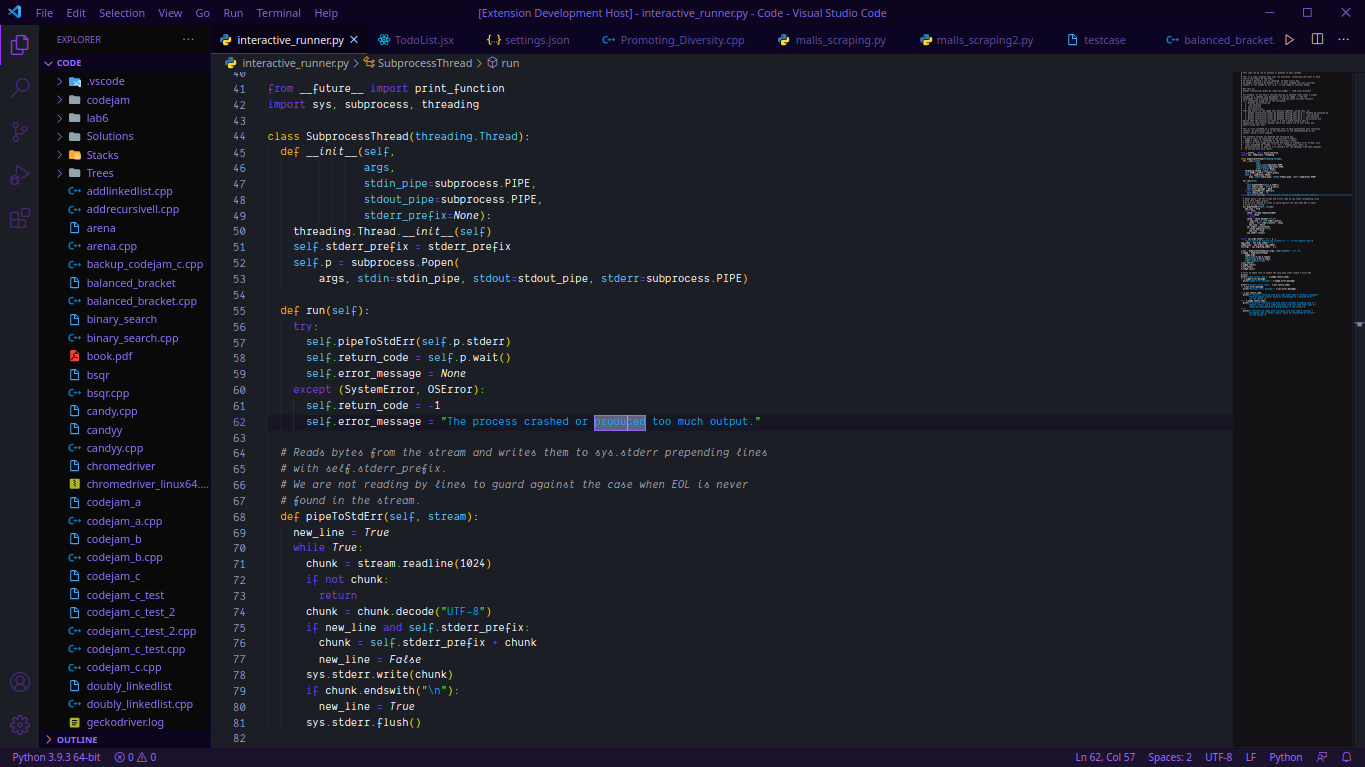The width and height of the screenshot is (1365, 767).
Task: Switch to the settings.json tab
Action: [x=537, y=40]
